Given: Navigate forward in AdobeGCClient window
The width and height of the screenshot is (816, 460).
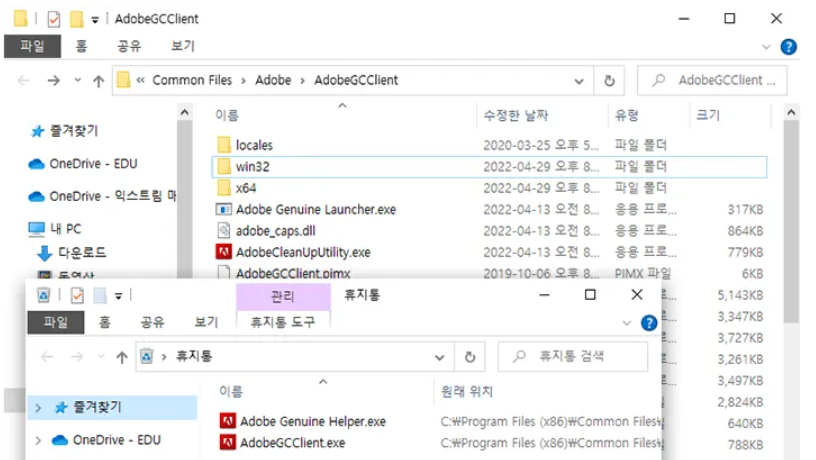Looking at the screenshot, I should (53, 81).
